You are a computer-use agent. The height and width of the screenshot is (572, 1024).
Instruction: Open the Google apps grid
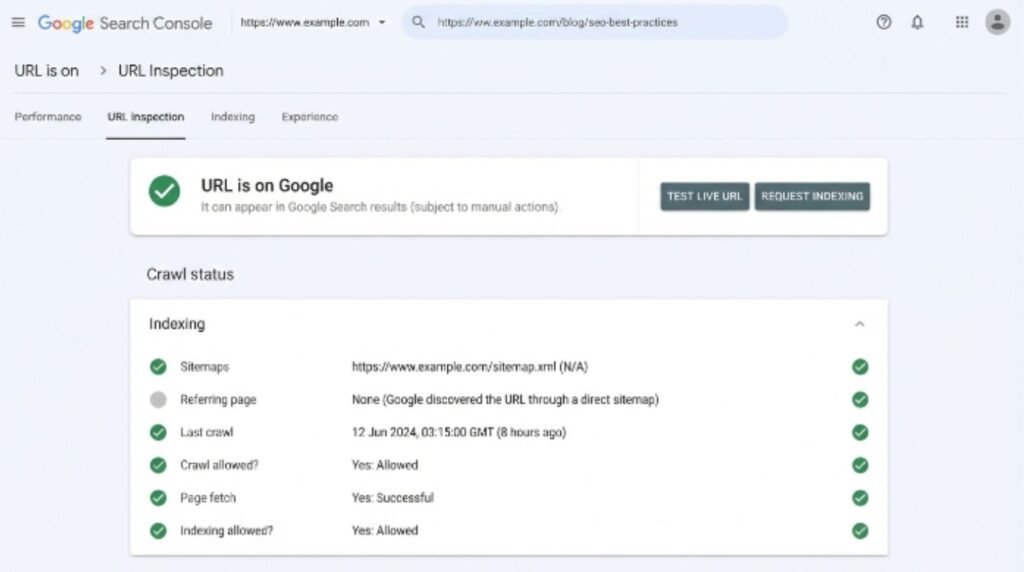962,22
